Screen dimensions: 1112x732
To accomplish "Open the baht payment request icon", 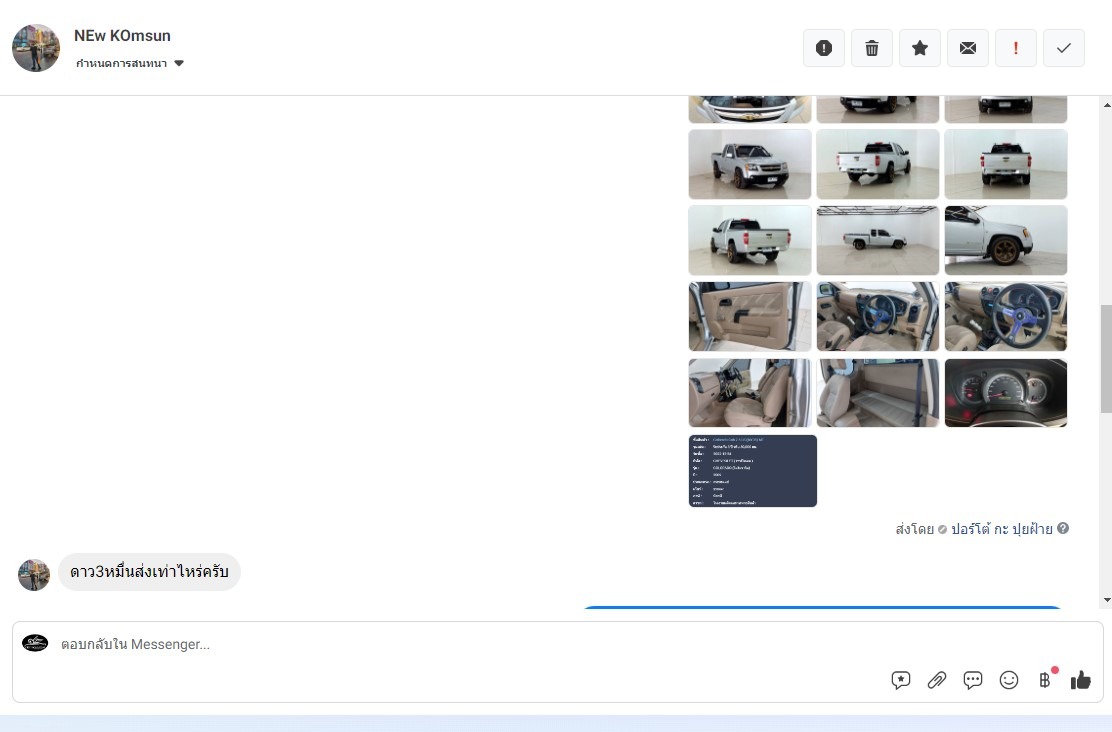I will point(1045,680).
